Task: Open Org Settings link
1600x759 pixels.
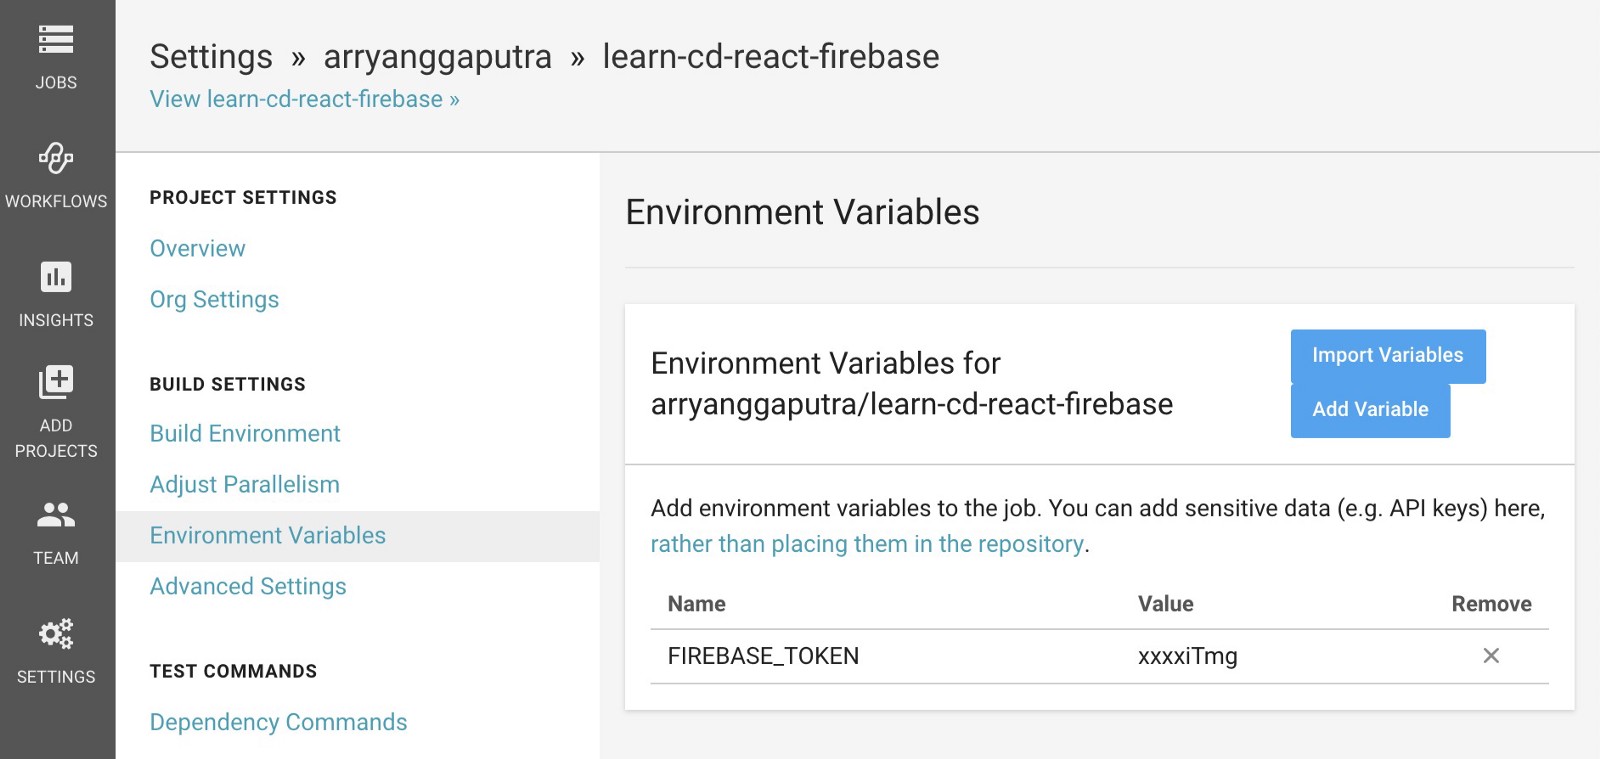Action: (214, 299)
